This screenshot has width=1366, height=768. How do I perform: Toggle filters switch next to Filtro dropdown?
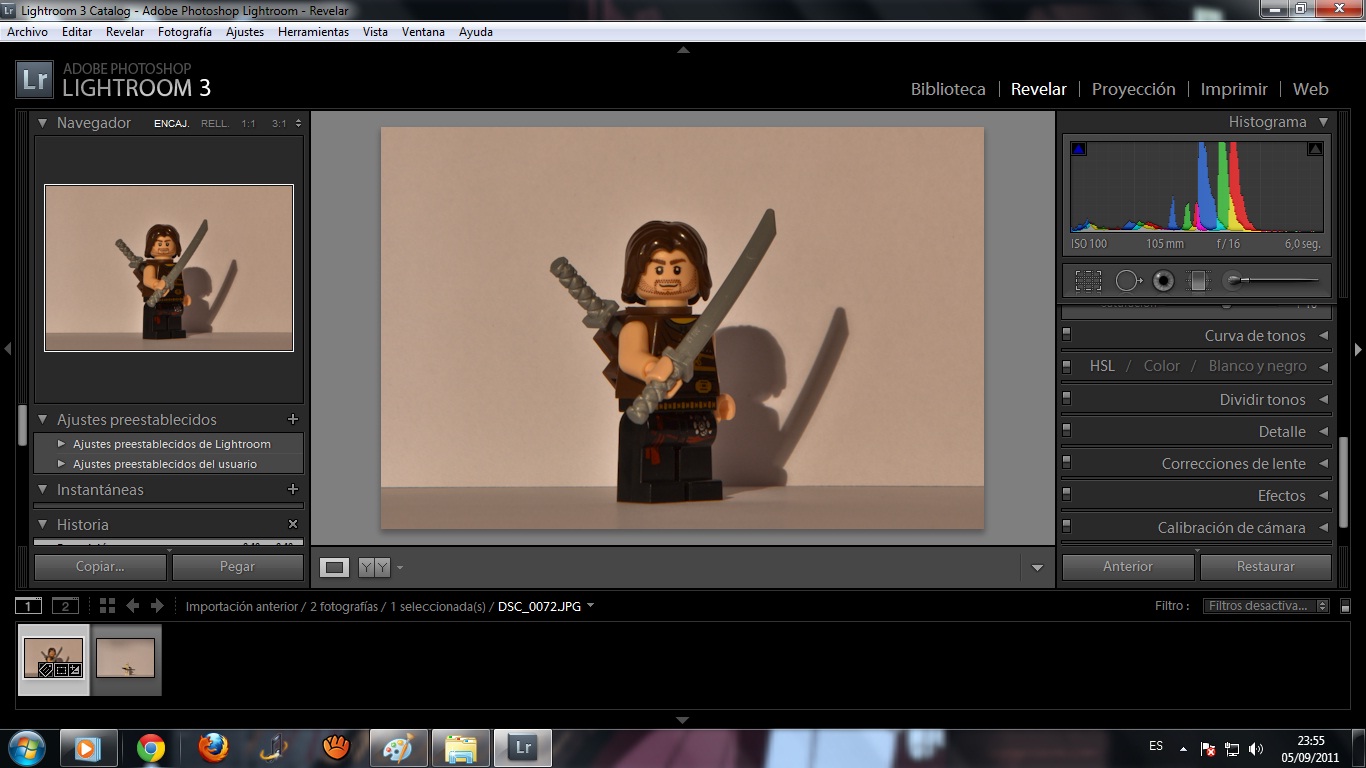(x=1346, y=606)
